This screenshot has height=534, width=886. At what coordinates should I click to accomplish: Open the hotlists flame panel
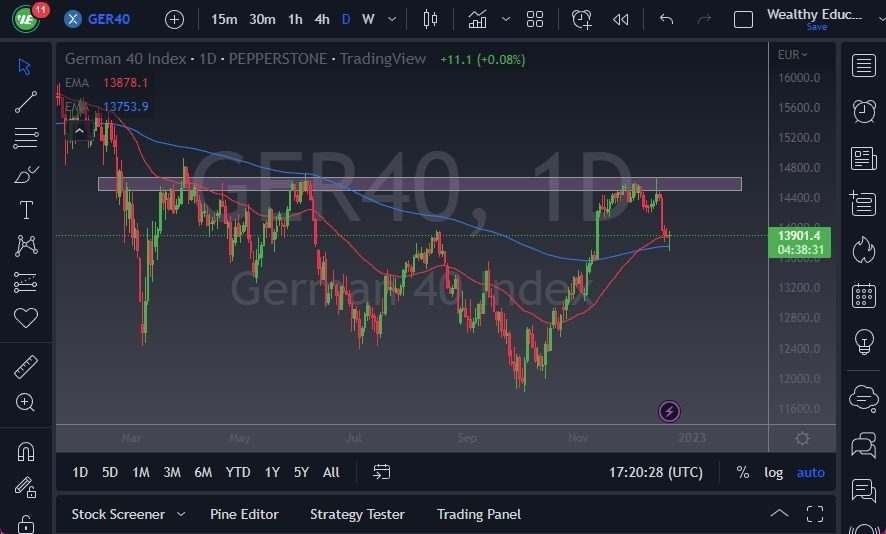point(863,250)
